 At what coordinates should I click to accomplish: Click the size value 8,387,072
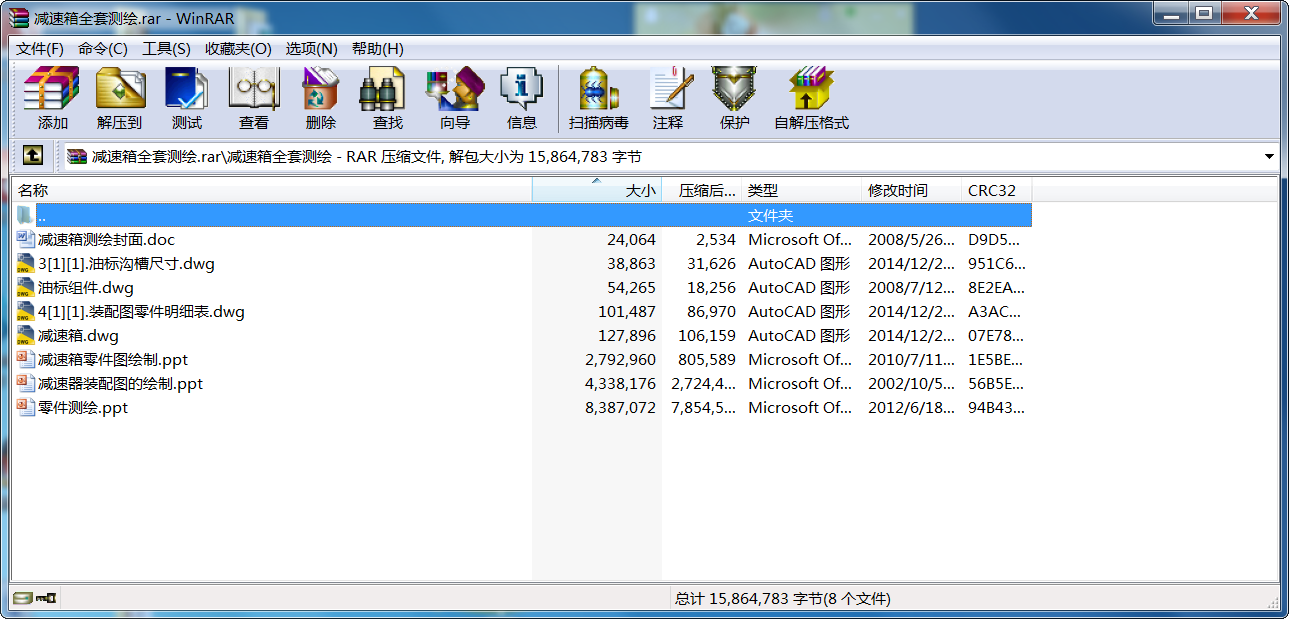(x=620, y=407)
